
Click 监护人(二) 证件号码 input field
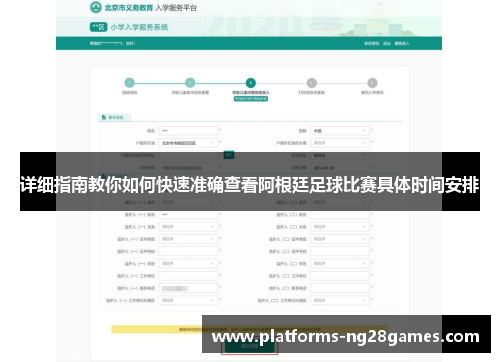[340, 251]
